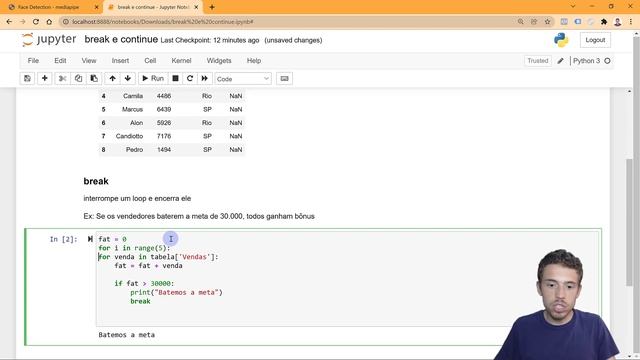Click the Vendas value 7176
The image size is (640, 360).
pyautogui.click(x=164, y=136)
